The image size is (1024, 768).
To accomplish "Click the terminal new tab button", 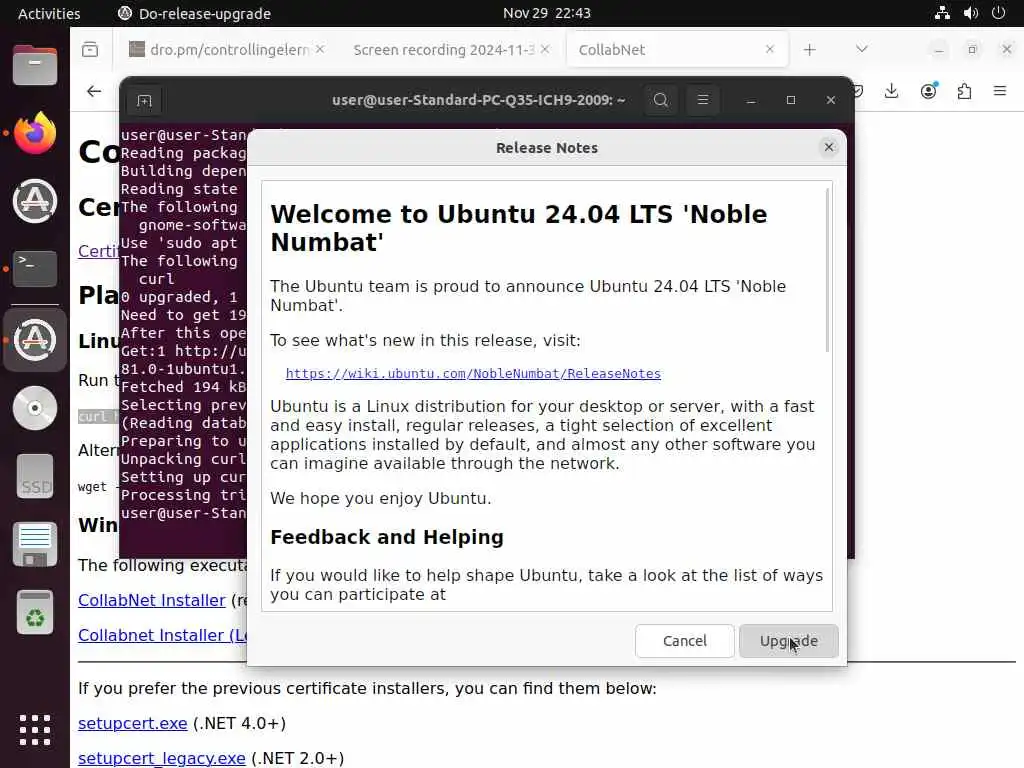I will (x=144, y=101).
